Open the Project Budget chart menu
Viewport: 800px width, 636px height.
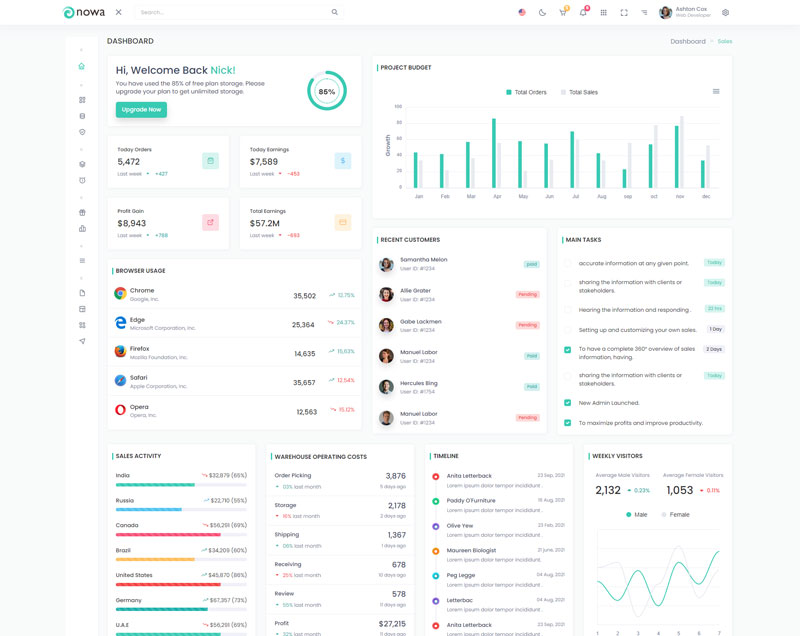716,92
